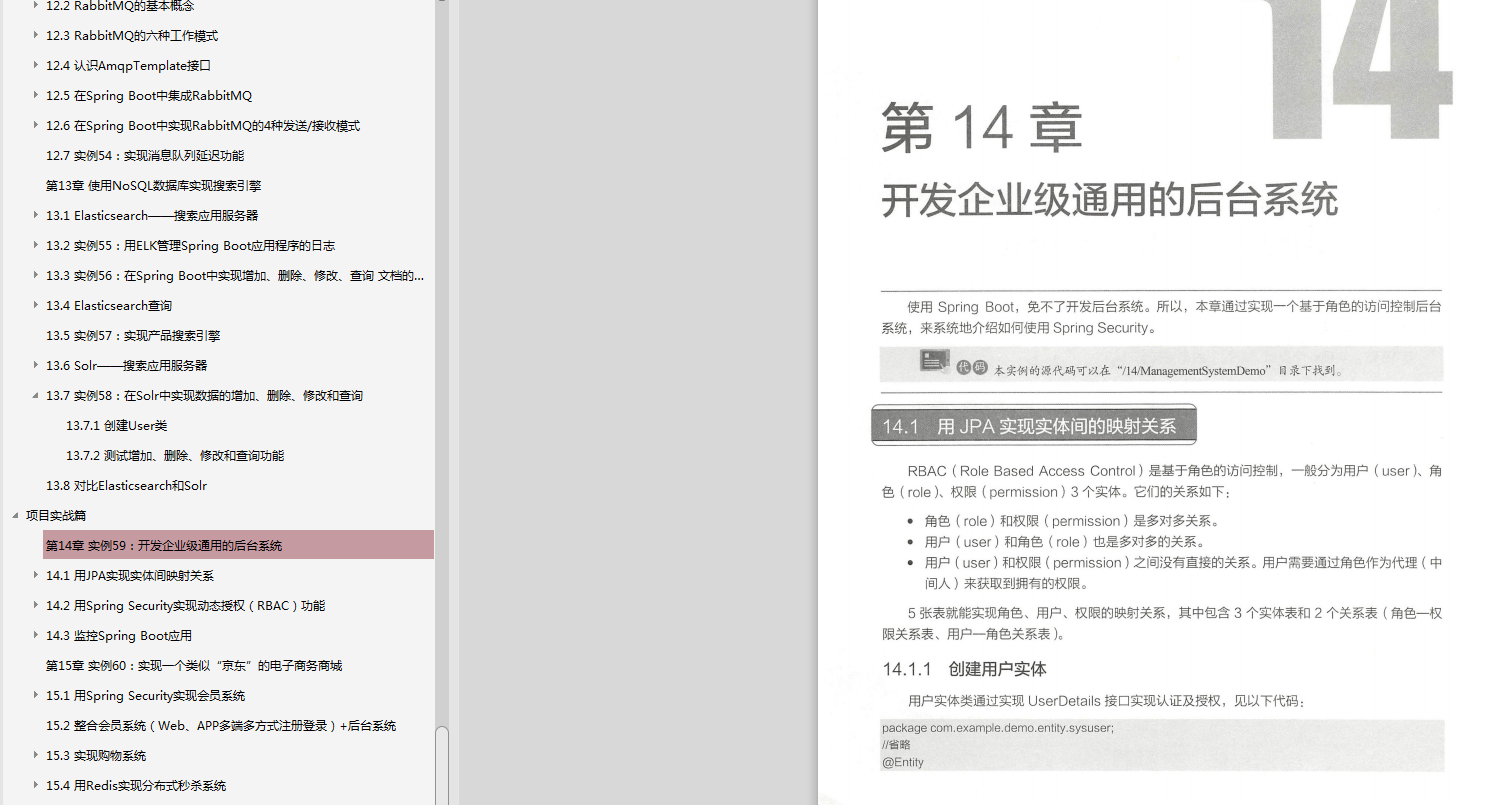Click code line package com.example.demo.entity.sysuser
Image resolution: width=1486 pixels, height=805 pixels.
coord(998,728)
